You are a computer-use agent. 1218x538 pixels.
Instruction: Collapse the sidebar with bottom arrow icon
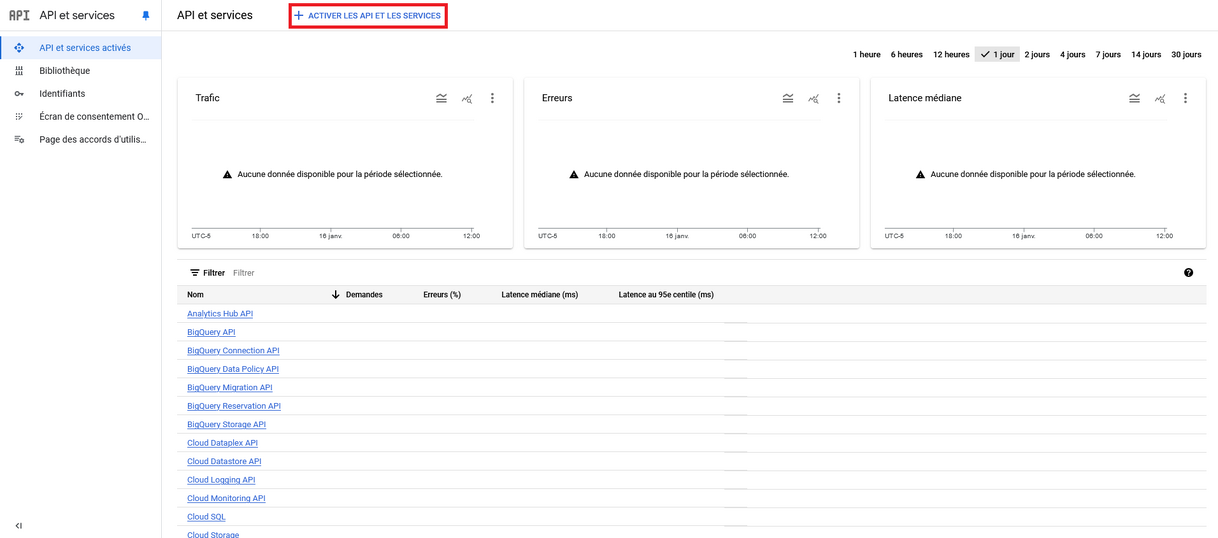point(19,526)
